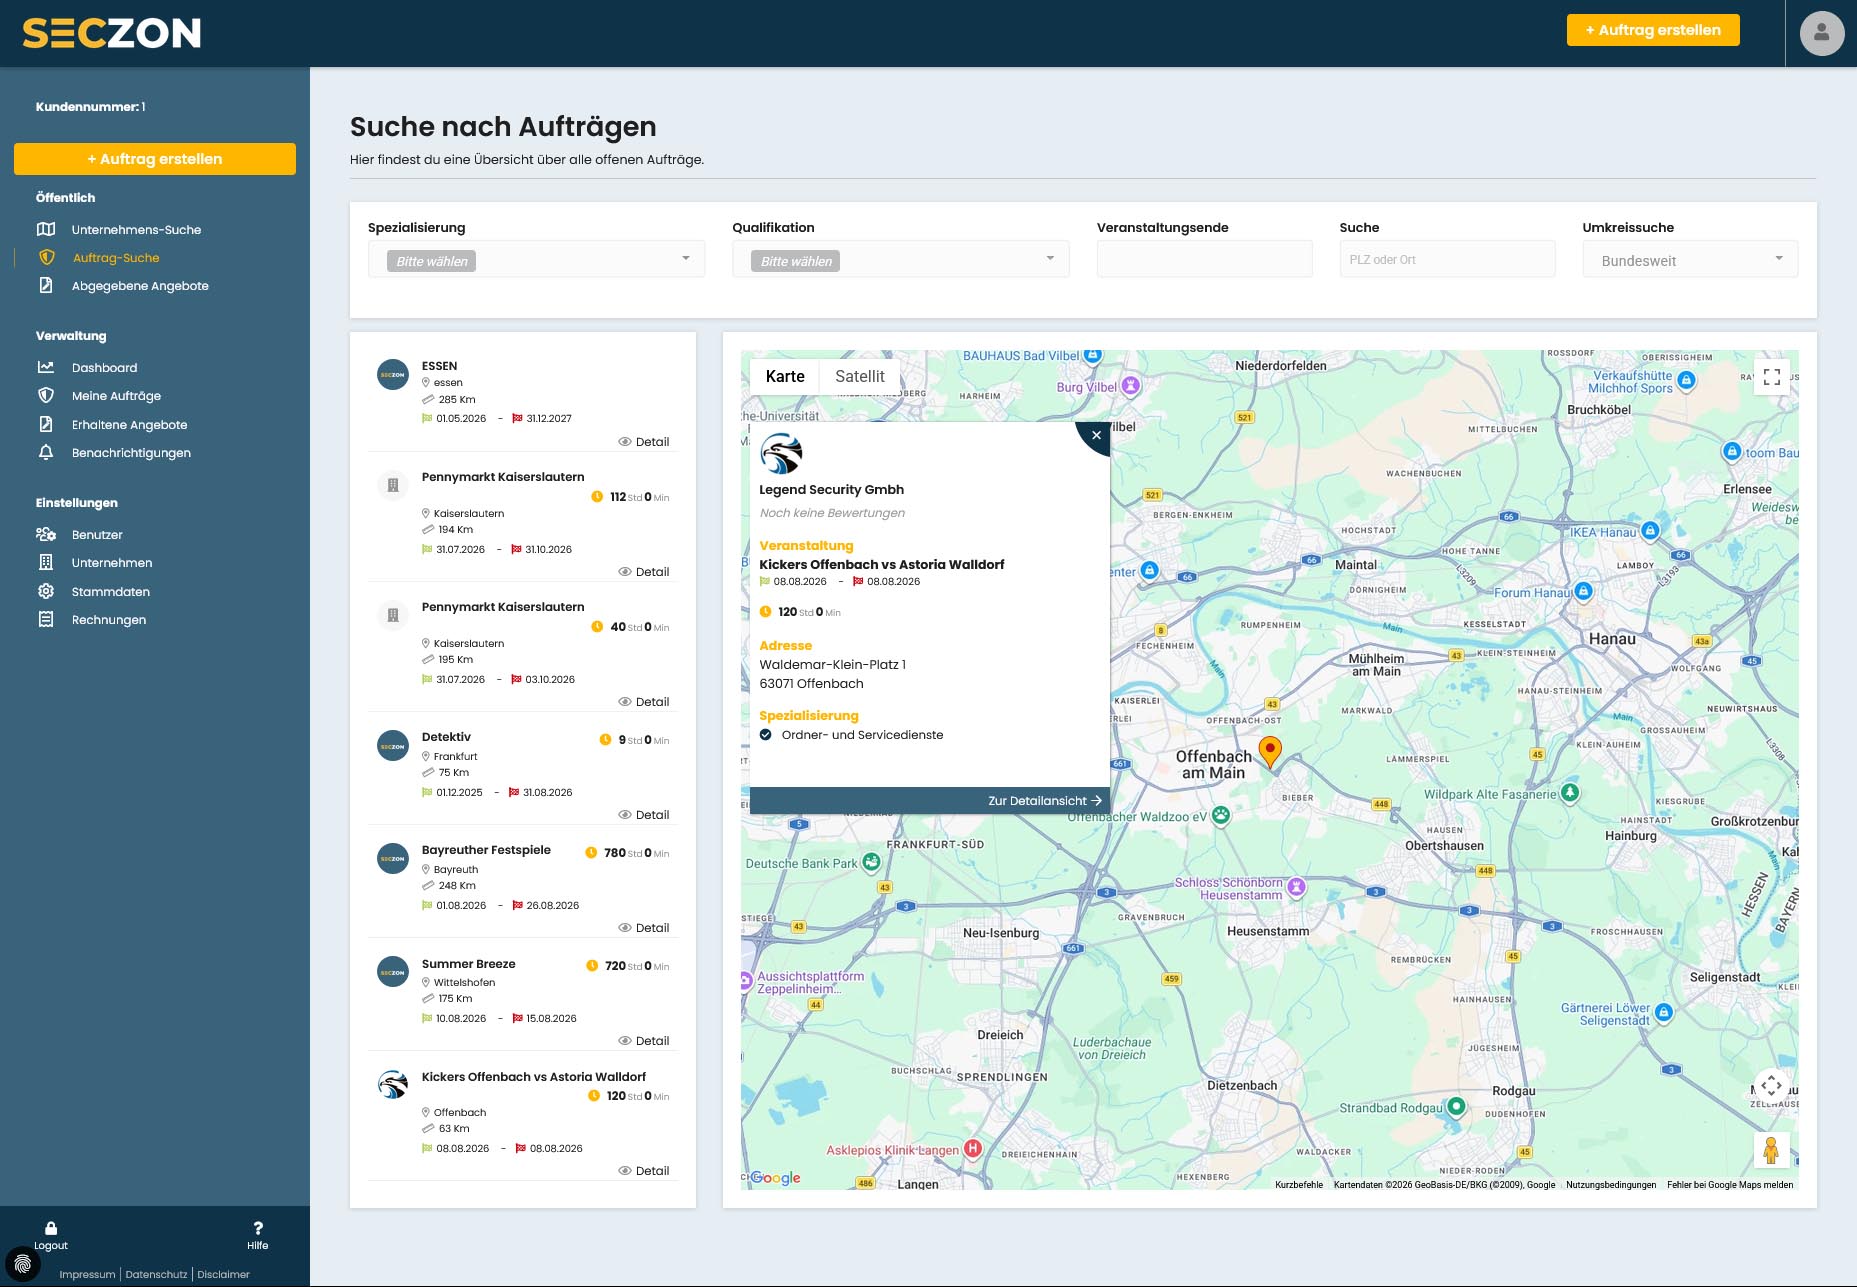Click ESSEN order company logo

pyautogui.click(x=393, y=375)
